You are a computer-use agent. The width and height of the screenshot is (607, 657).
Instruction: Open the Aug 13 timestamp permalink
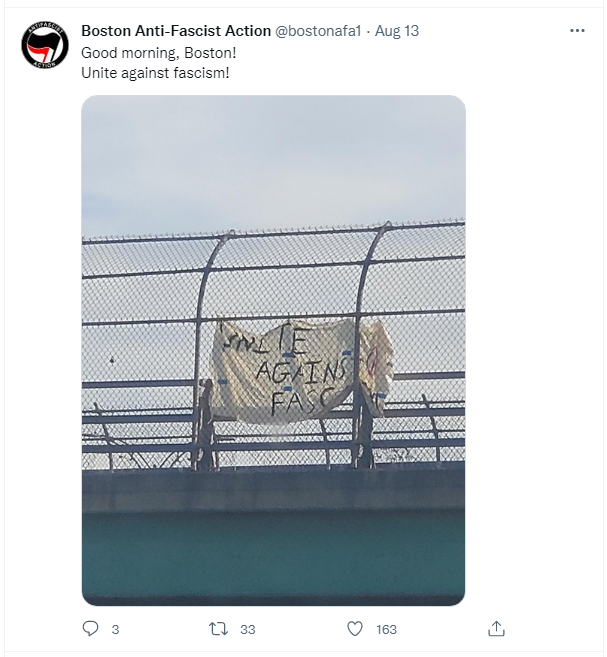(x=397, y=31)
